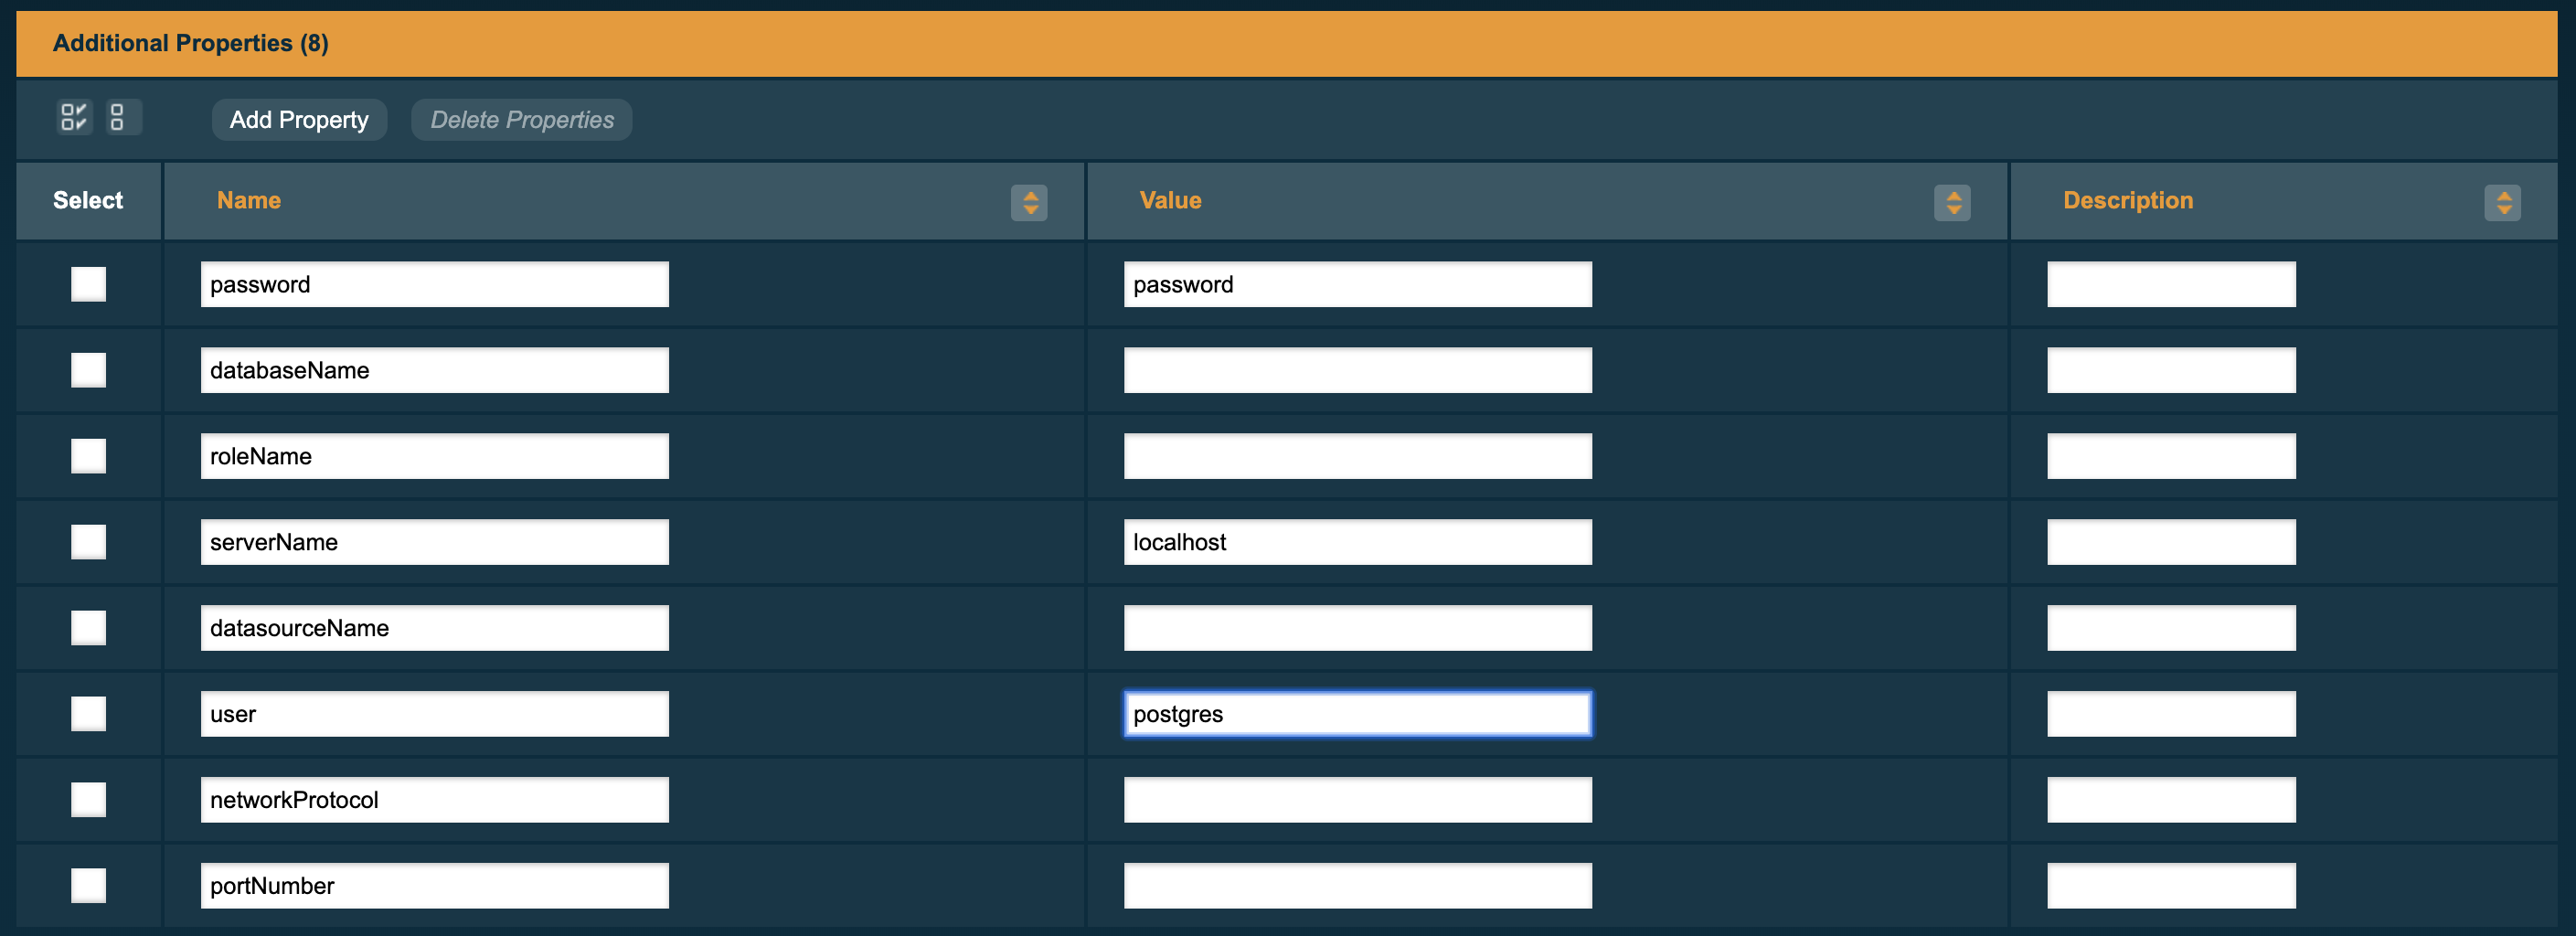Image resolution: width=2576 pixels, height=936 pixels.
Task: Click the Delete Properties button
Action: pyautogui.click(x=521, y=120)
